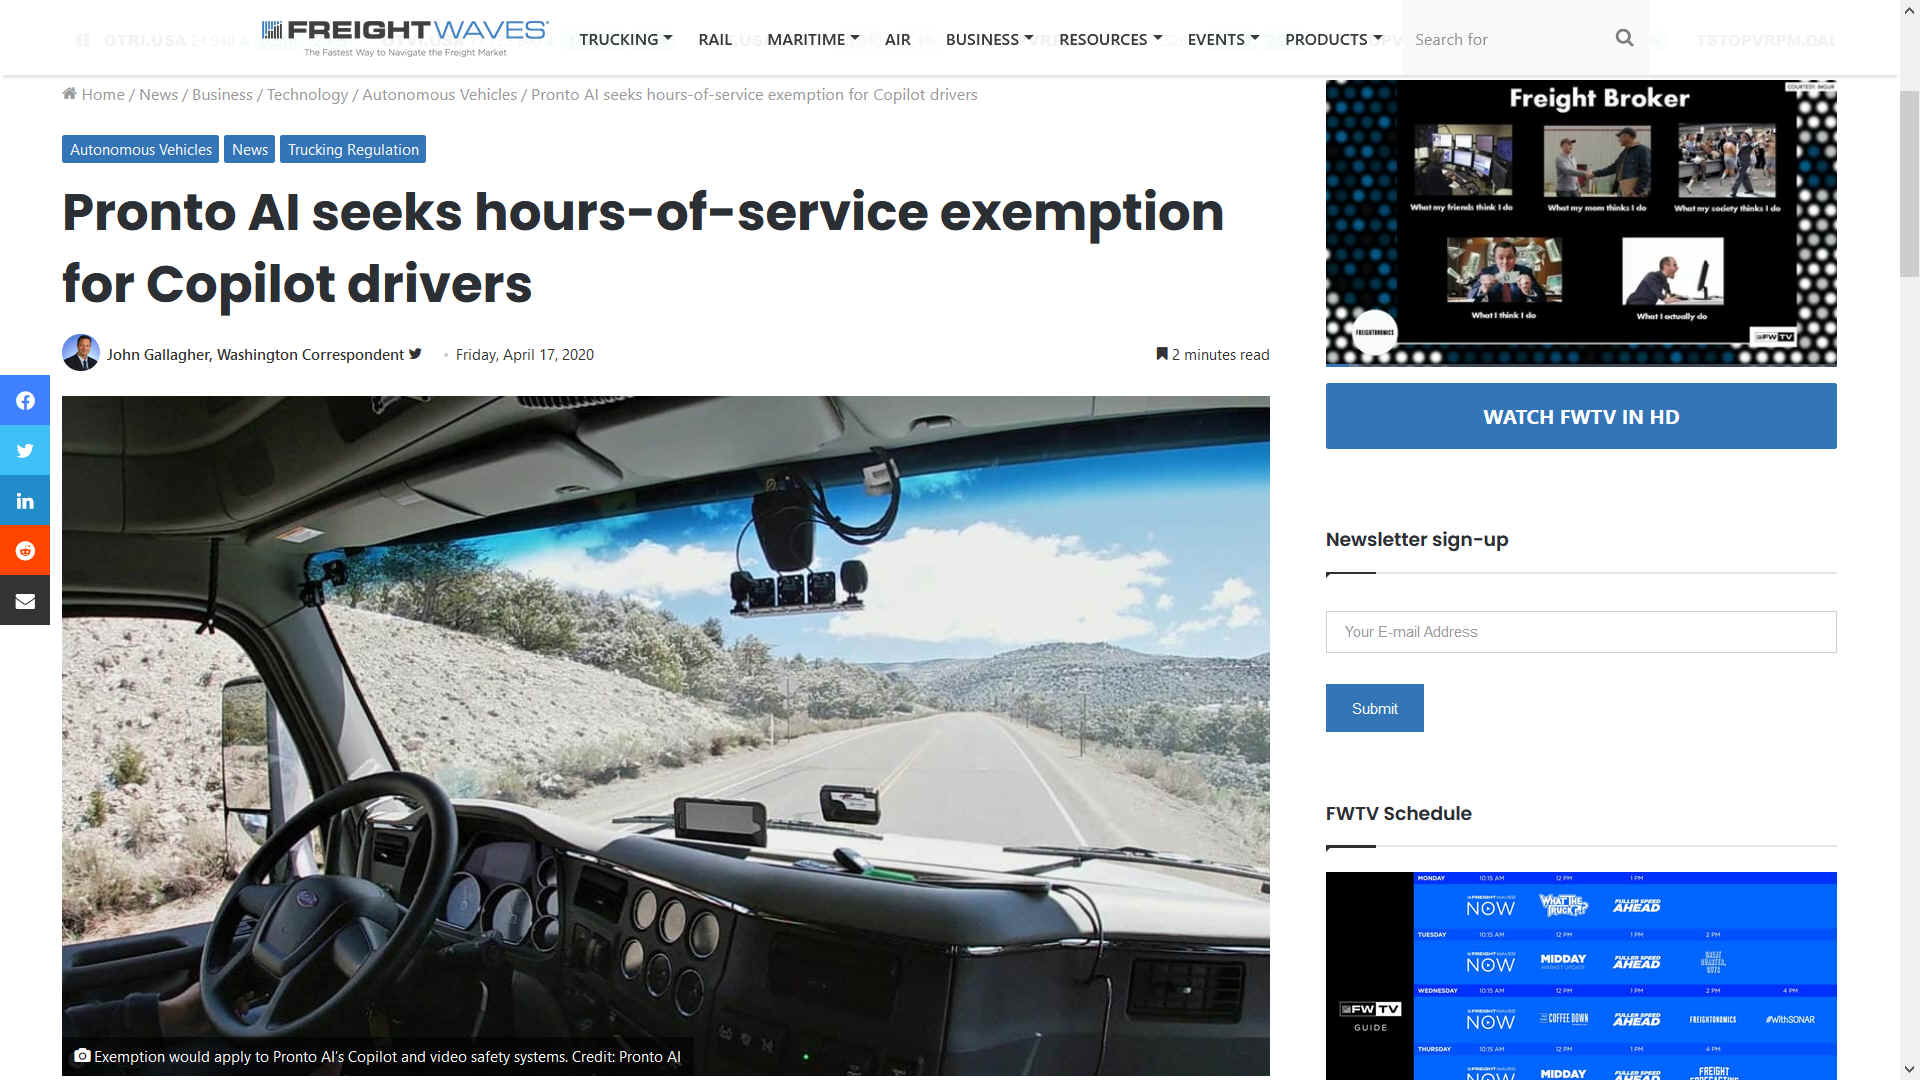Screen dimensions: 1920x1080
Task: Expand the Trucking dropdown menu
Action: click(625, 39)
